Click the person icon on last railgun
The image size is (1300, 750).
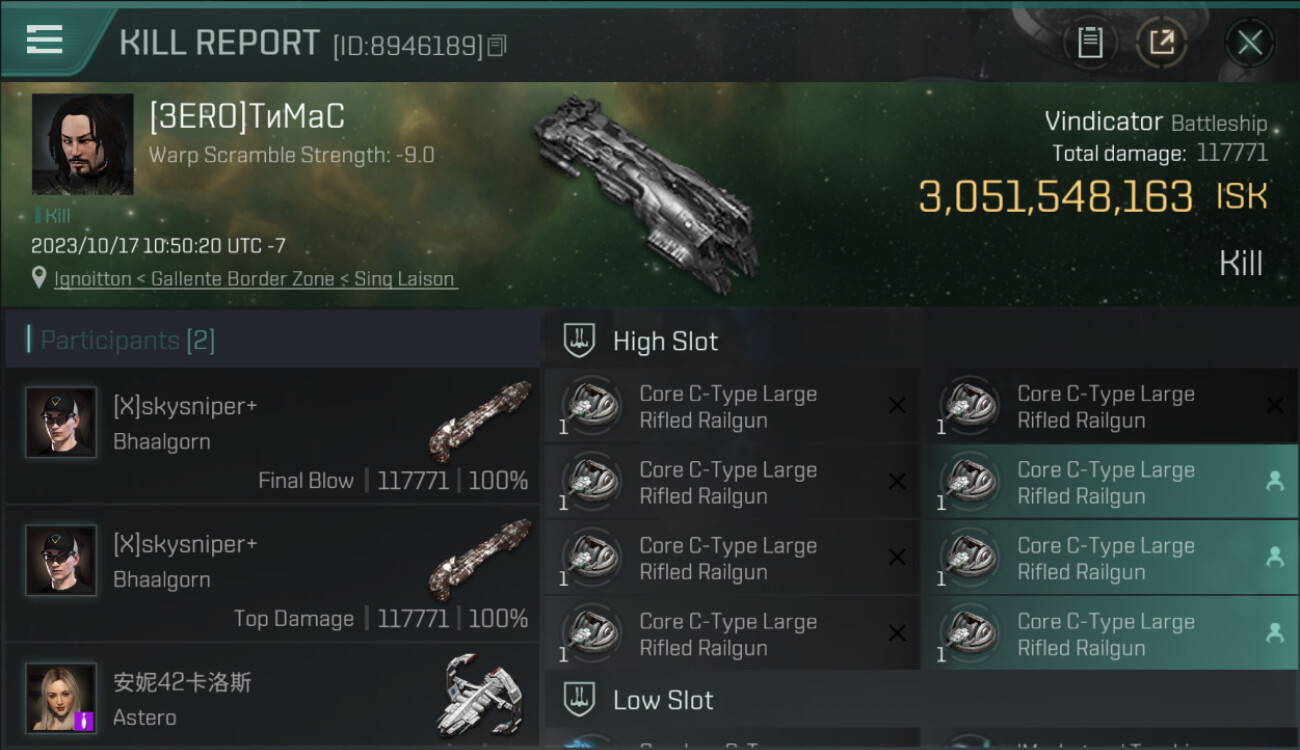pyautogui.click(x=1274, y=633)
